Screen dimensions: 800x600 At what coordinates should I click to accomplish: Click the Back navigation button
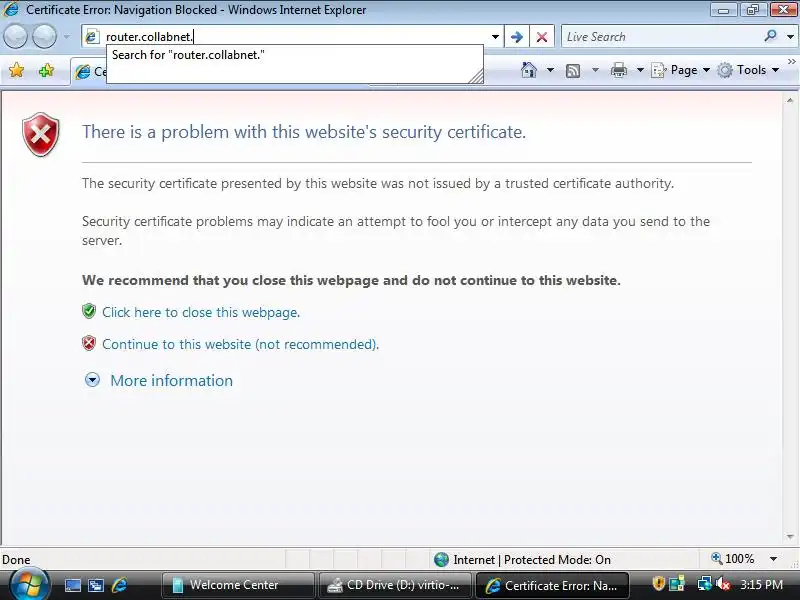click(x=15, y=37)
